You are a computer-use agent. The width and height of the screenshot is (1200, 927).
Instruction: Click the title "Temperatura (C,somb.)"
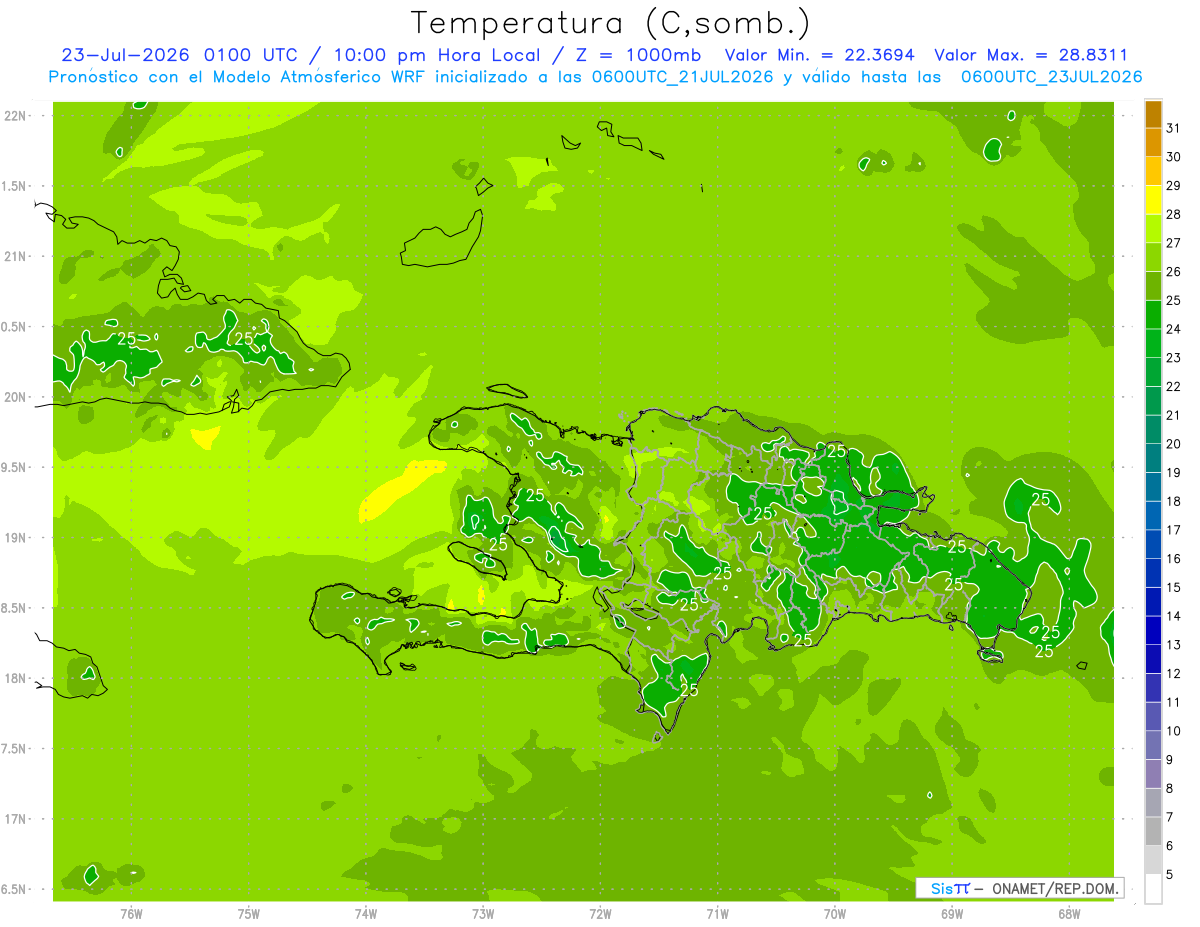click(610, 24)
